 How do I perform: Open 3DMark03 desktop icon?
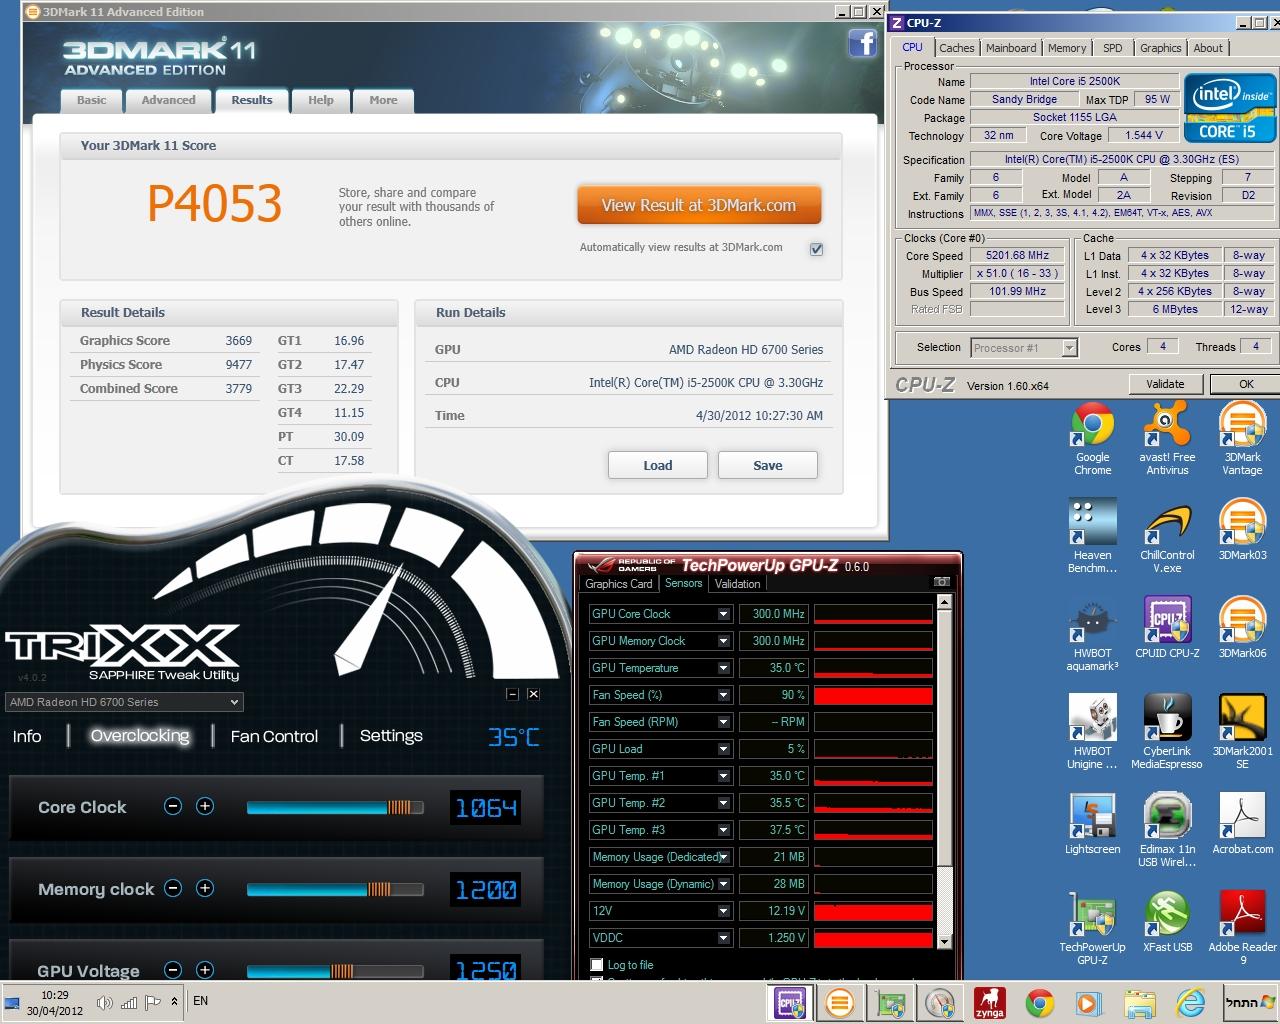[x=1242, y=530]
